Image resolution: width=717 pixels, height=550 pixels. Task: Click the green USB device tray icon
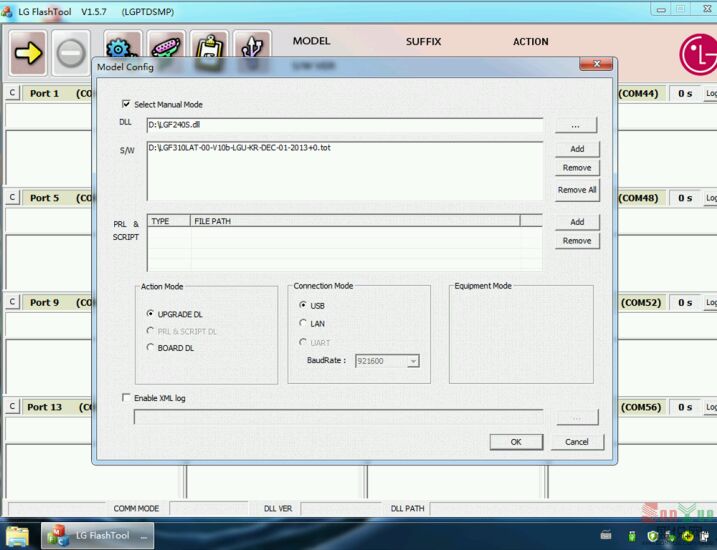(x=632, y=536)
